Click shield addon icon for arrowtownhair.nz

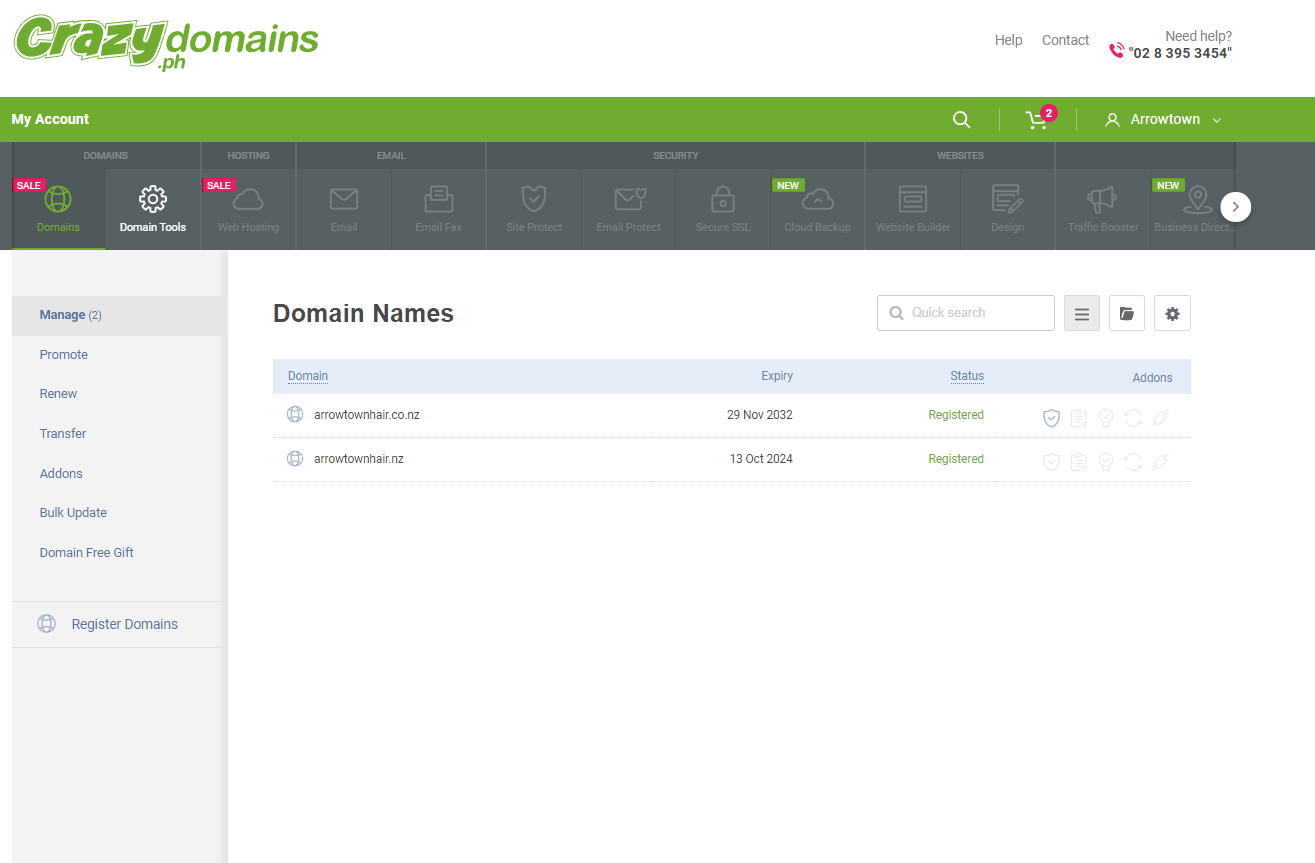point(1051,462)
